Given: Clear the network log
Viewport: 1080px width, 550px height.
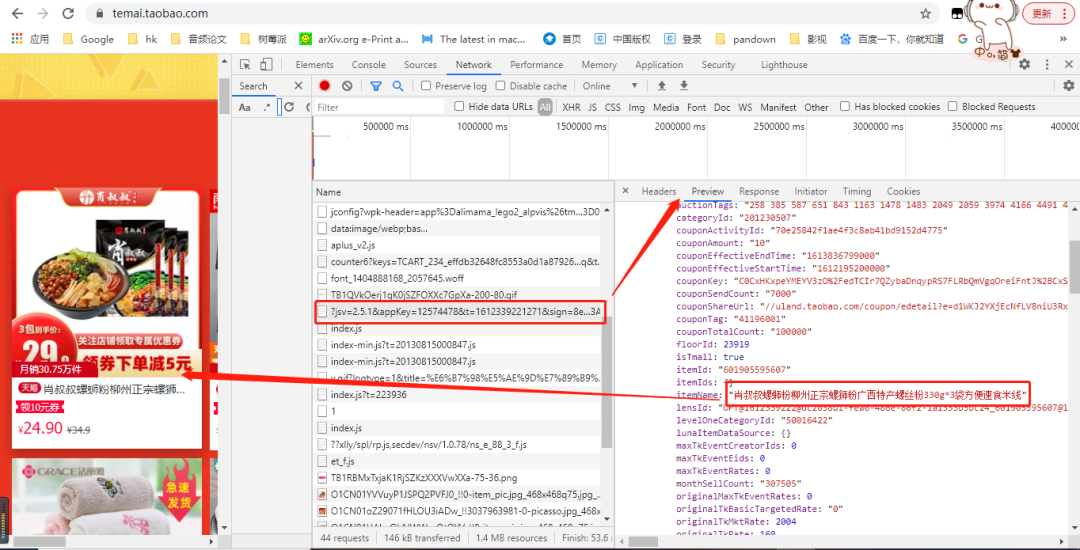Looking at the screenshot, I should coord(347,86).
